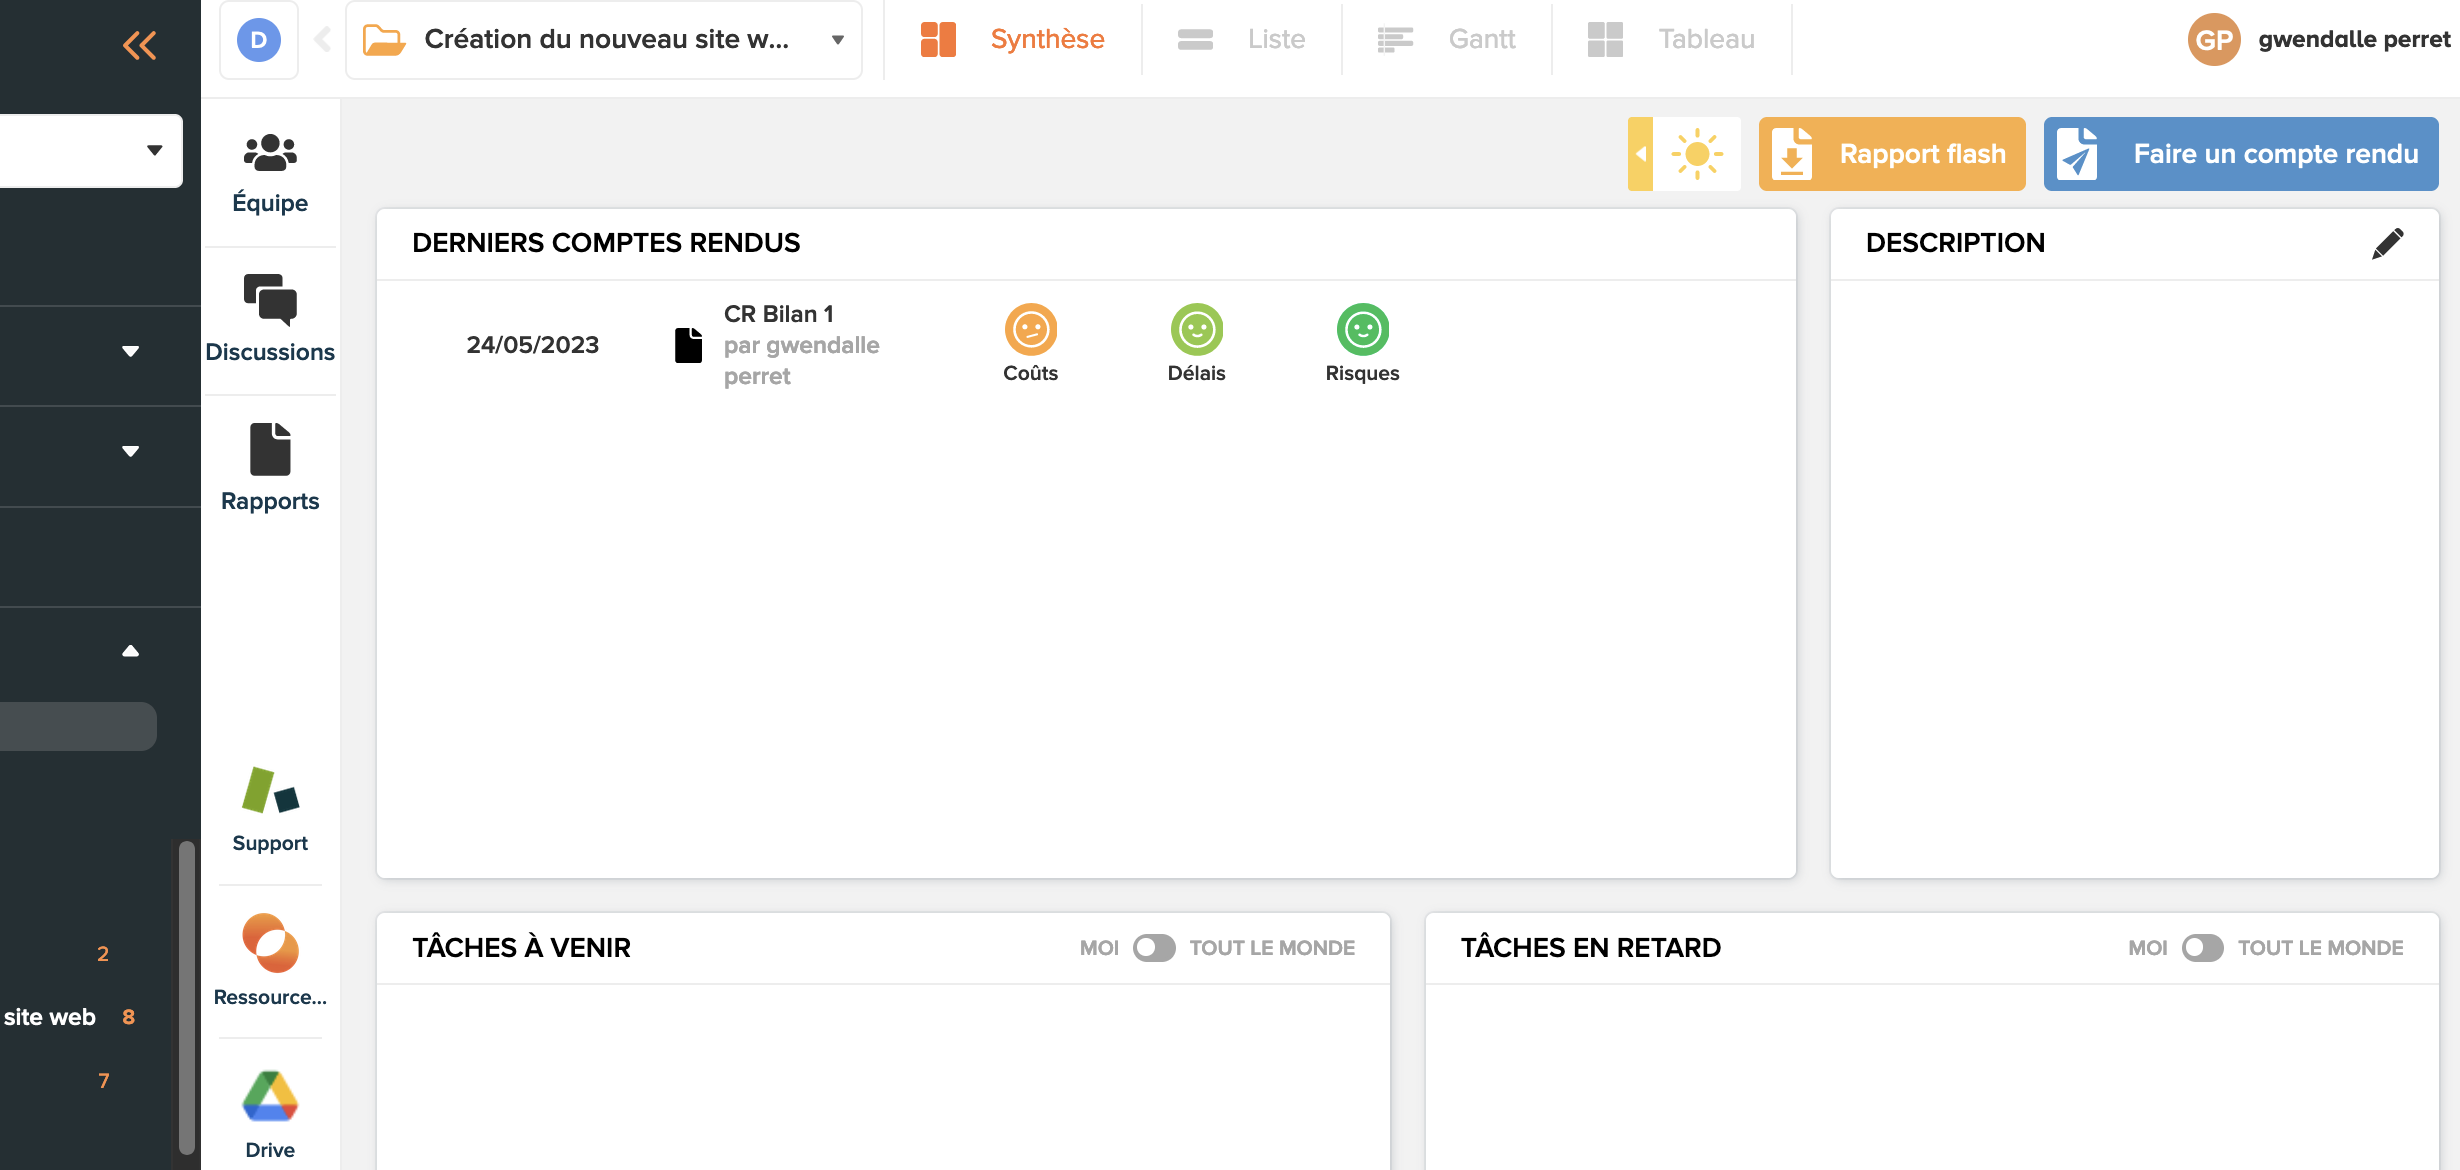Open the CR Bilan 1 report entry
This screenshot has height=1170, width=2460.
[777, 315]
